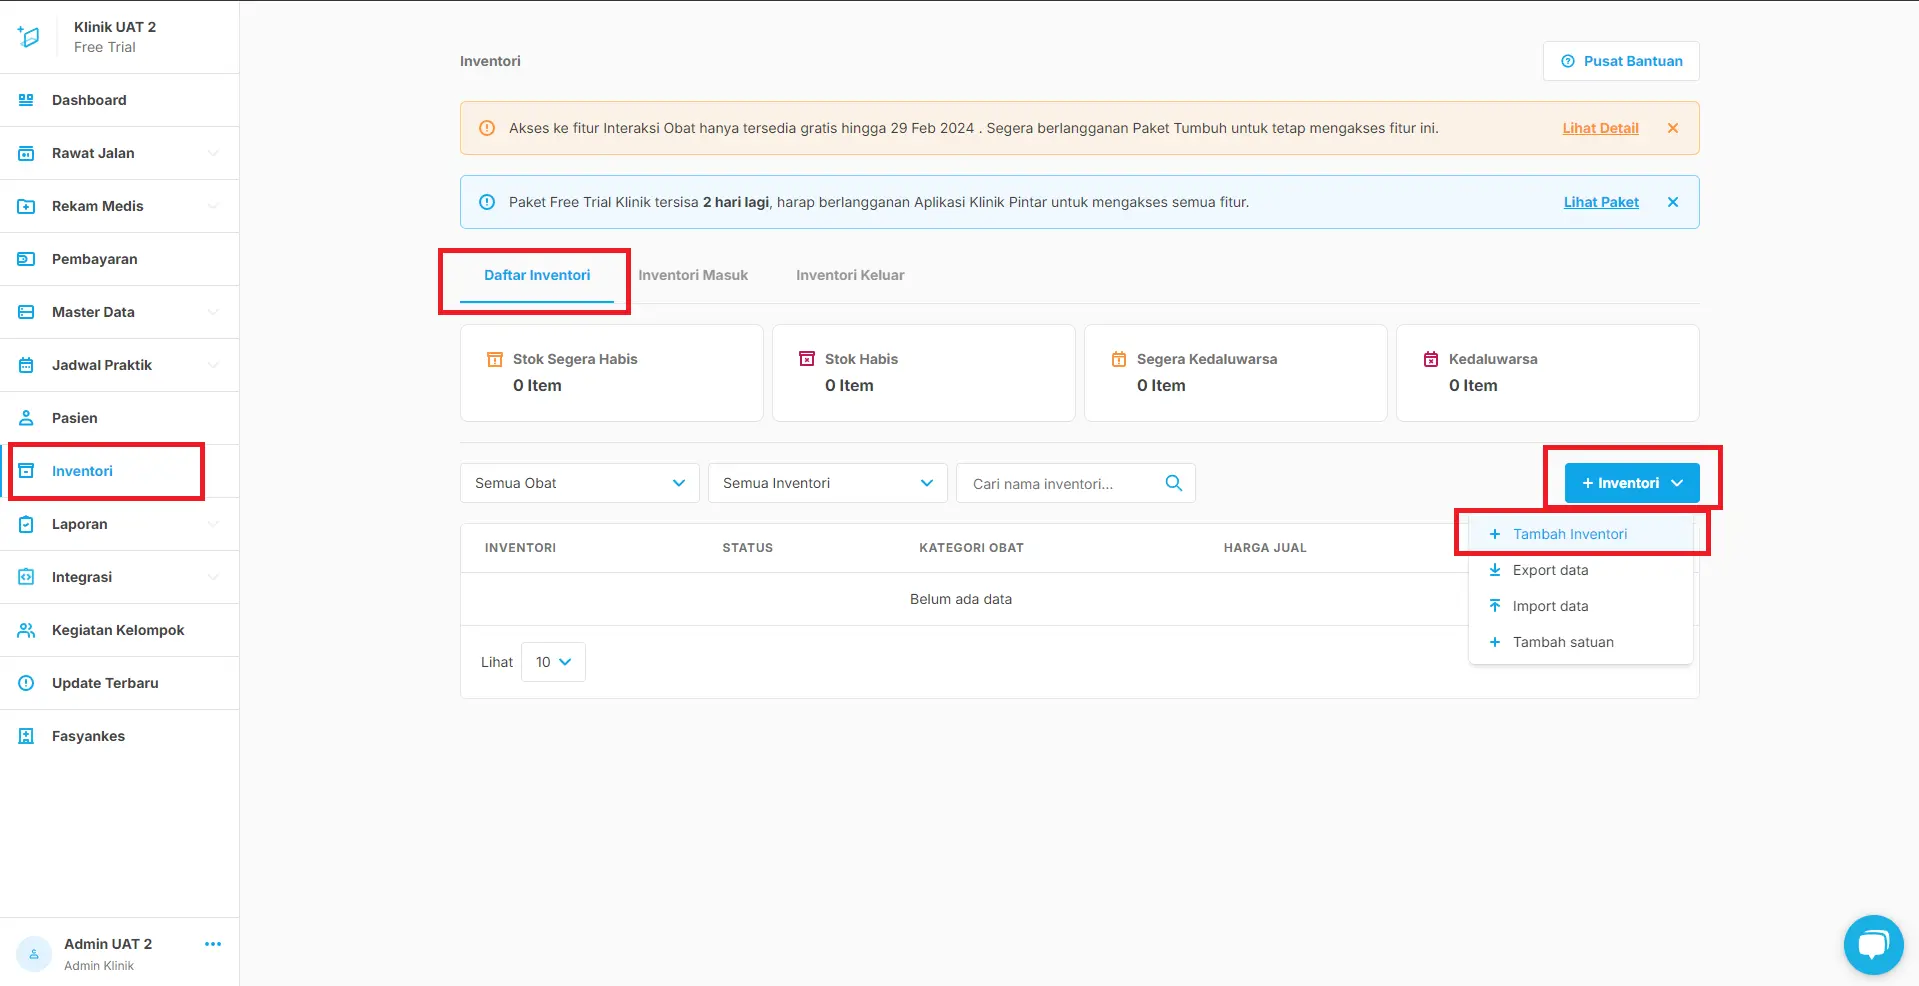Select Tambah satuan menu entry
The image size is (1919, 986).
[1581, 642]
